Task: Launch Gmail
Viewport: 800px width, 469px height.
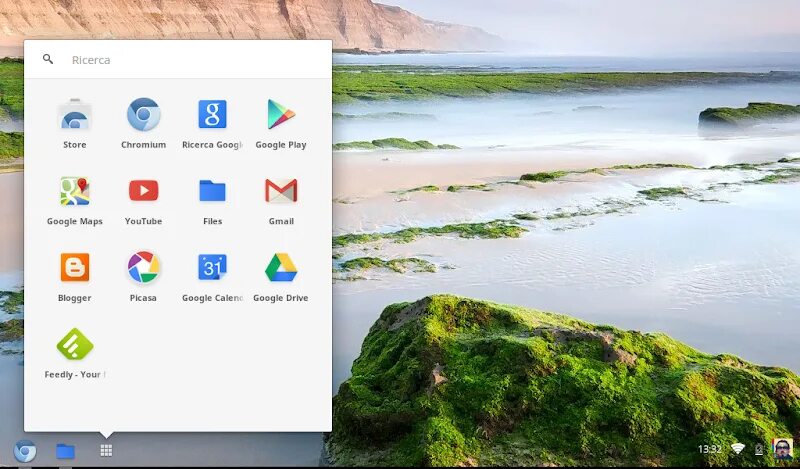Action: click(281, 191)
